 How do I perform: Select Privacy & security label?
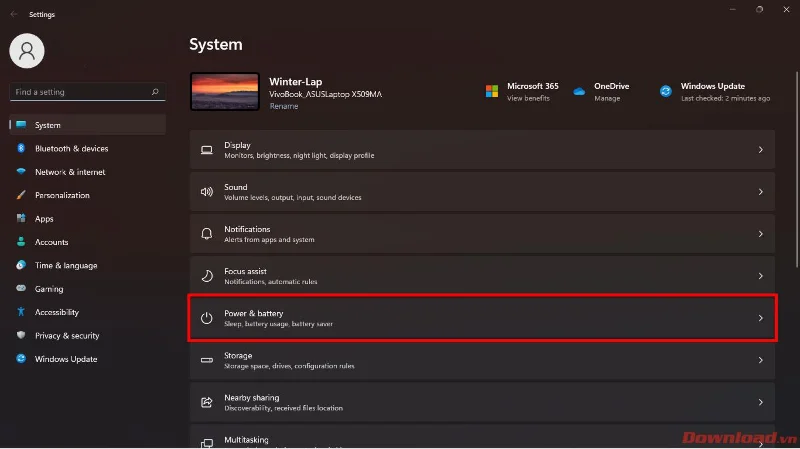pyautogui.click(x=67, y=336)
